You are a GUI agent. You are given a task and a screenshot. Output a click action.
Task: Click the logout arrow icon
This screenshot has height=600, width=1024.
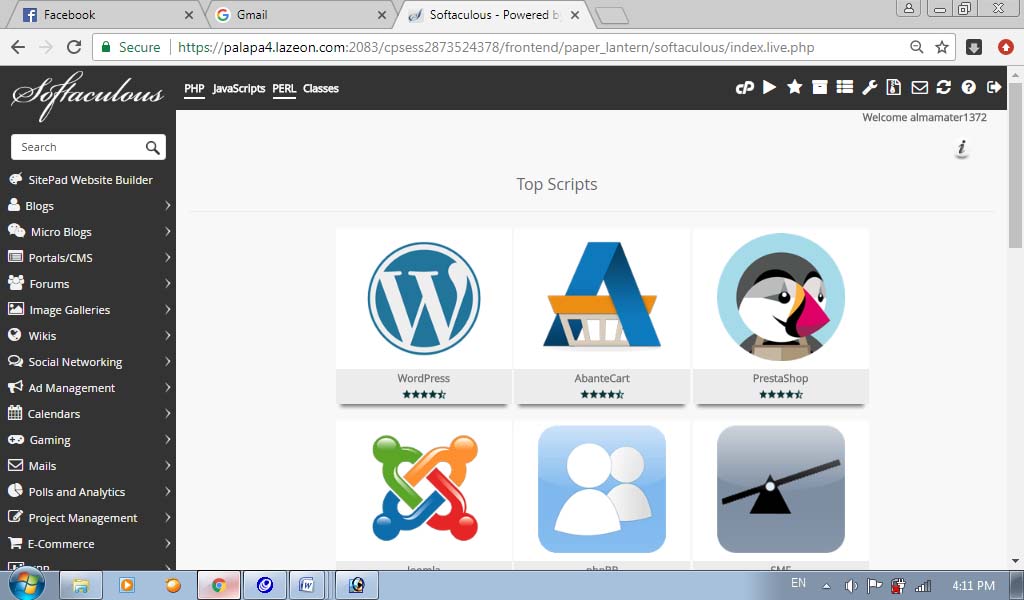(993, 88)
